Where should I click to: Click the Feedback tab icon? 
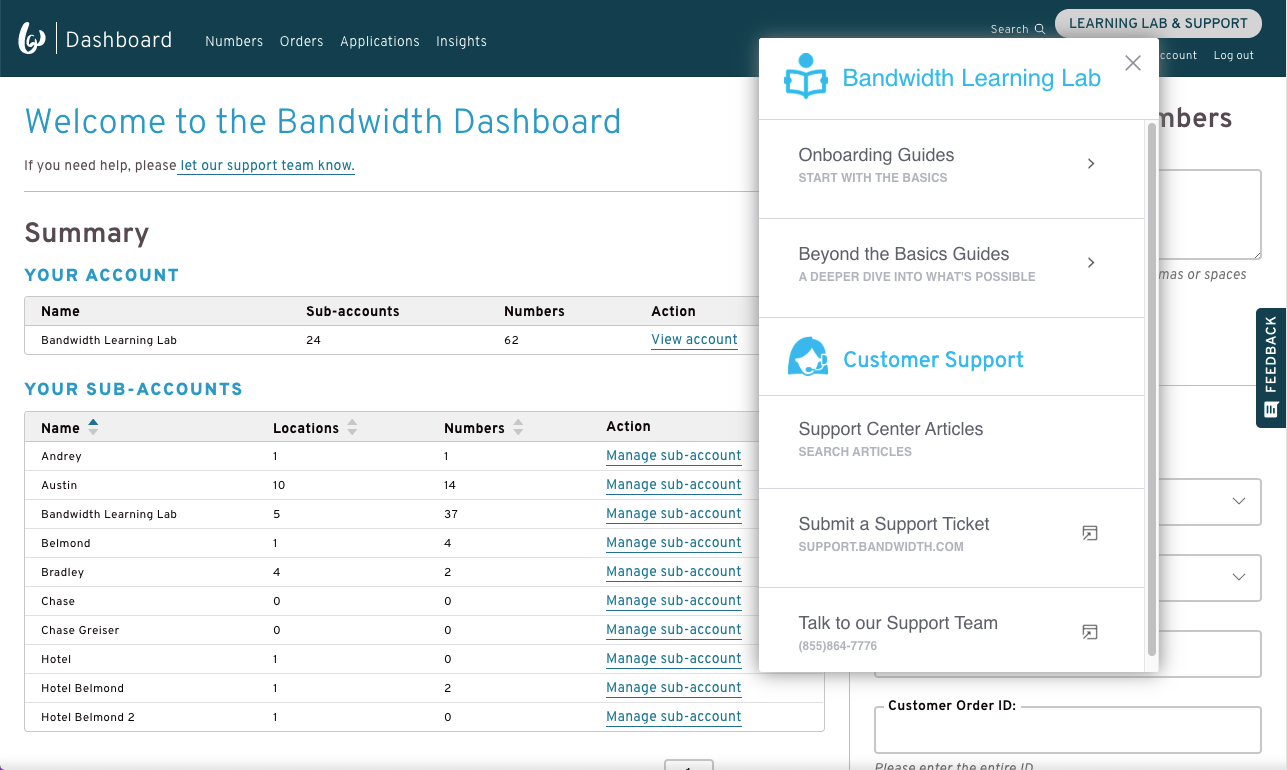[1271, 409]
